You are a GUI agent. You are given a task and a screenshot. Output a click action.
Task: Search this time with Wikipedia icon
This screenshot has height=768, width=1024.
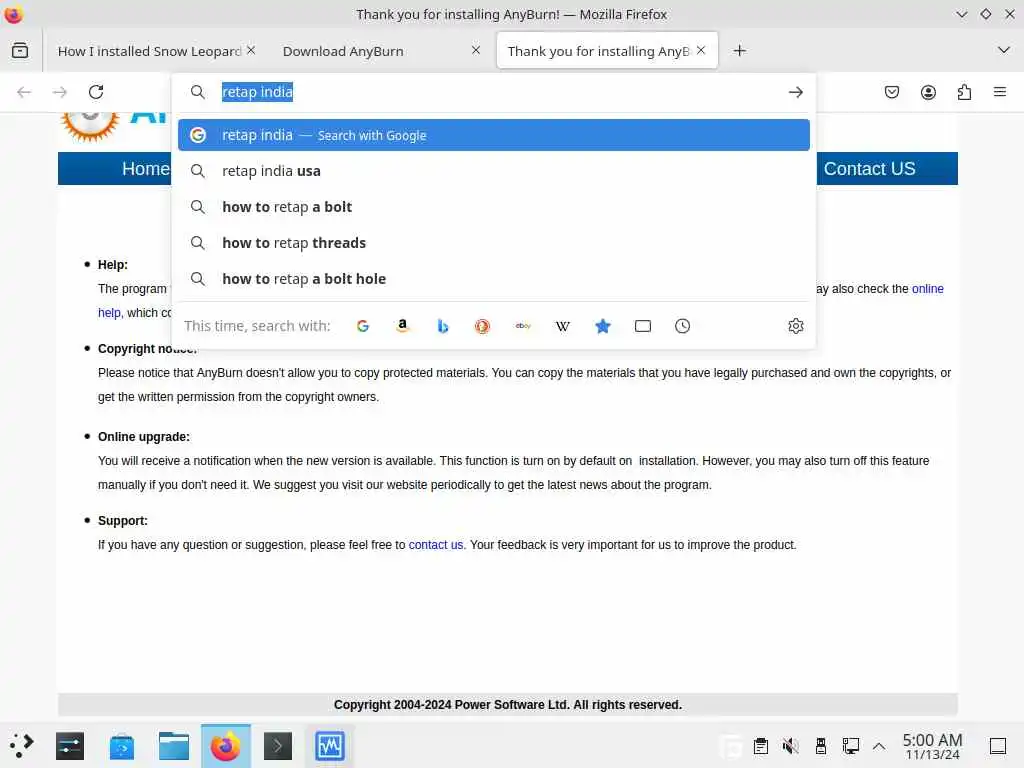pos(563,326)
